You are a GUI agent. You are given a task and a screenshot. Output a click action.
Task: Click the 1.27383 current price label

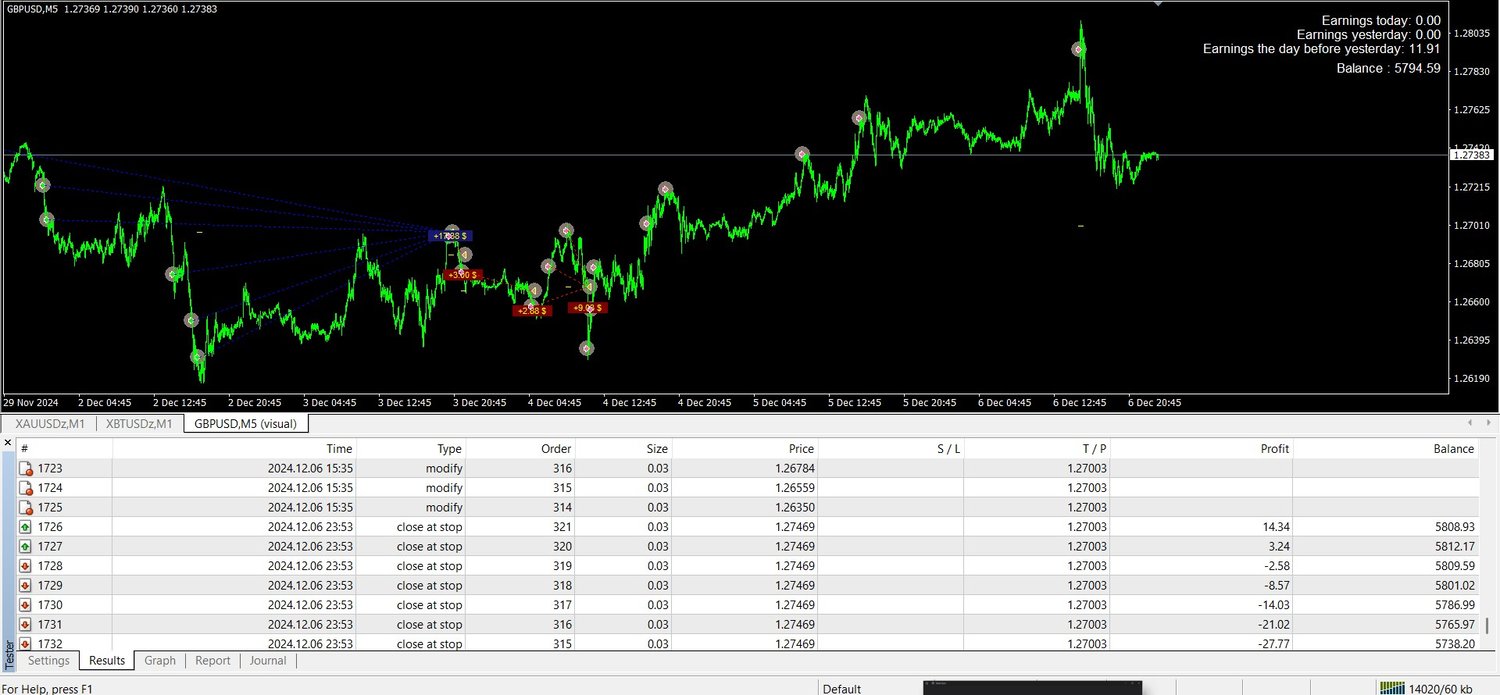[x=1471, y=155]
